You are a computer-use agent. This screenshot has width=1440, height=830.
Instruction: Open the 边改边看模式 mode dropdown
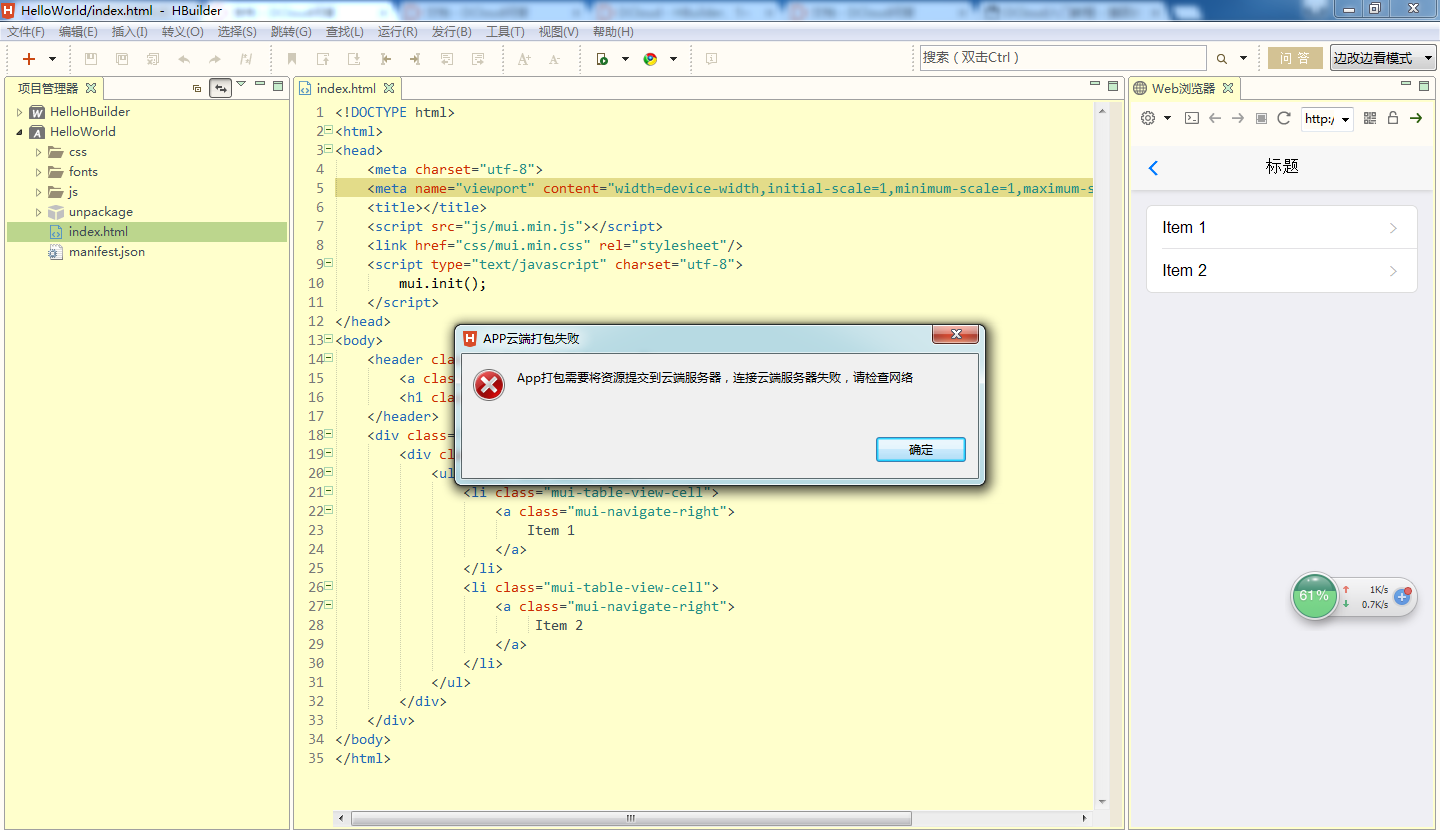(x=1383, y=58)
